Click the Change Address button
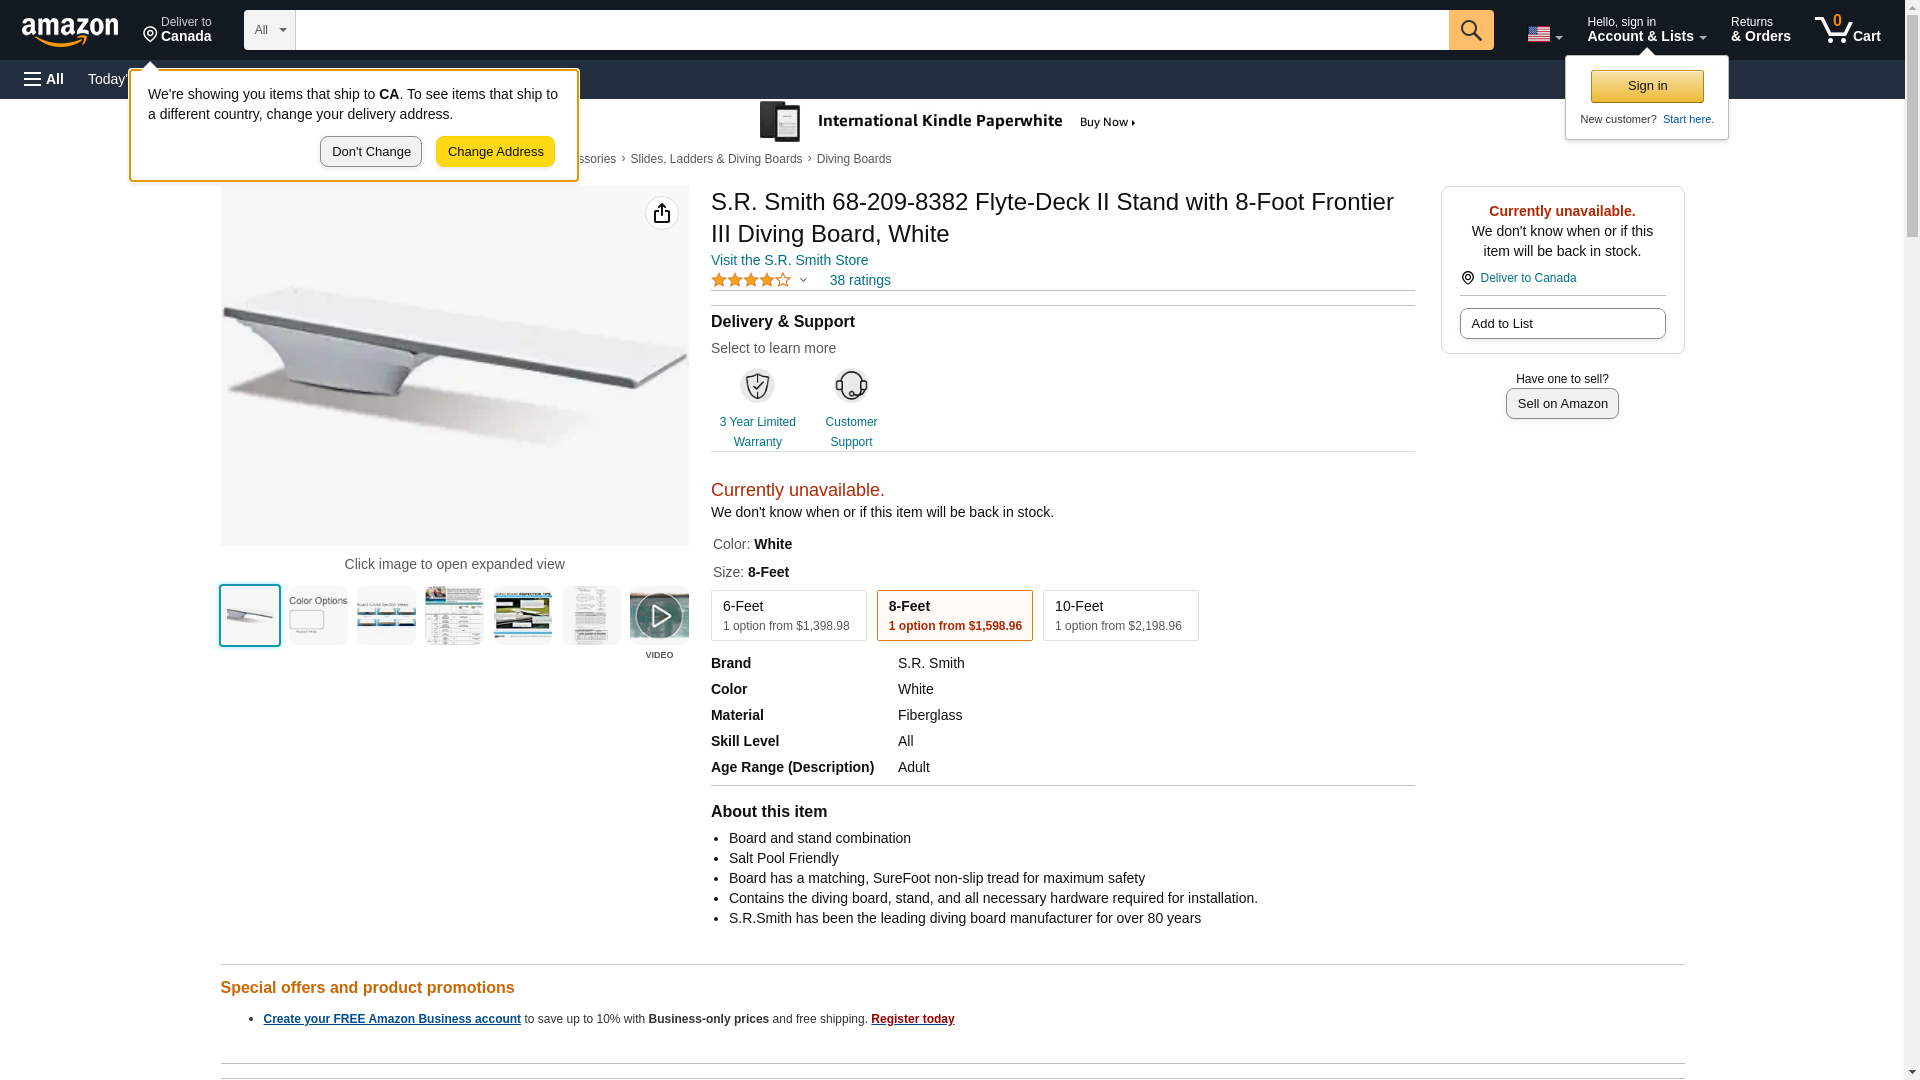This screenshot has width=1920, height=1080. (495, 152)
